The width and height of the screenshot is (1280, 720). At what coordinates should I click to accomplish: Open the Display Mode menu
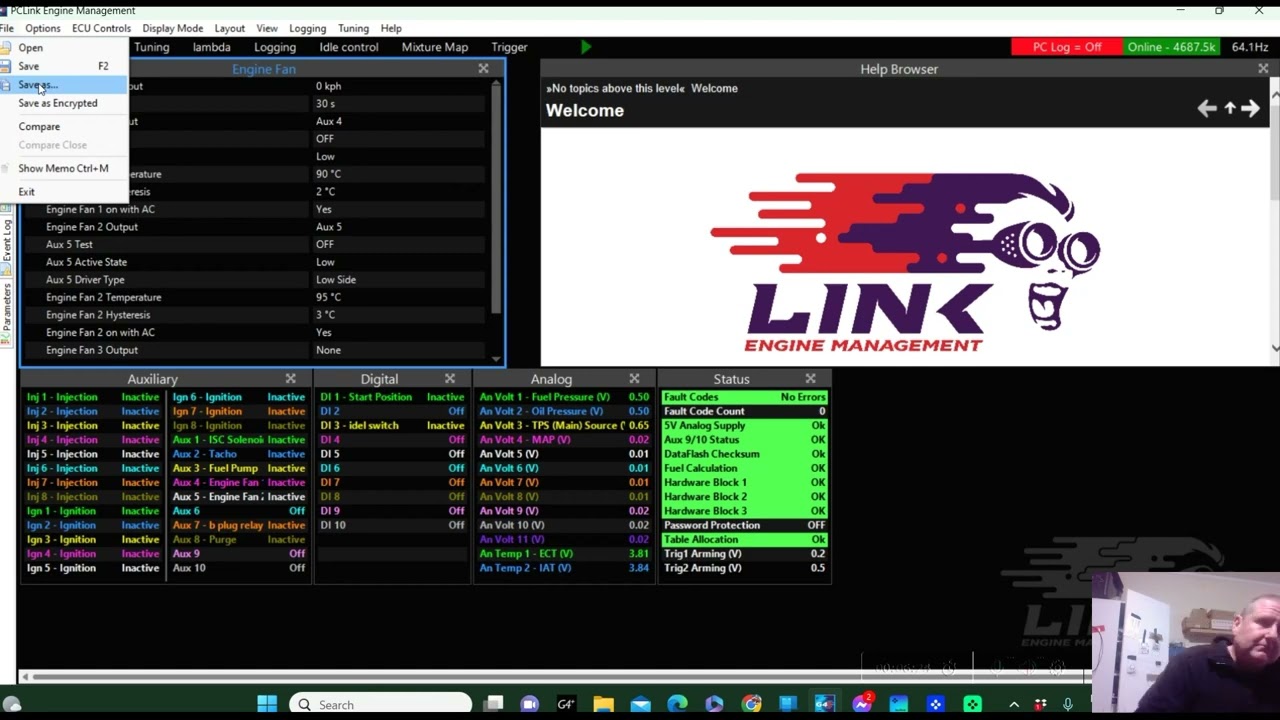tap(172, 28)
